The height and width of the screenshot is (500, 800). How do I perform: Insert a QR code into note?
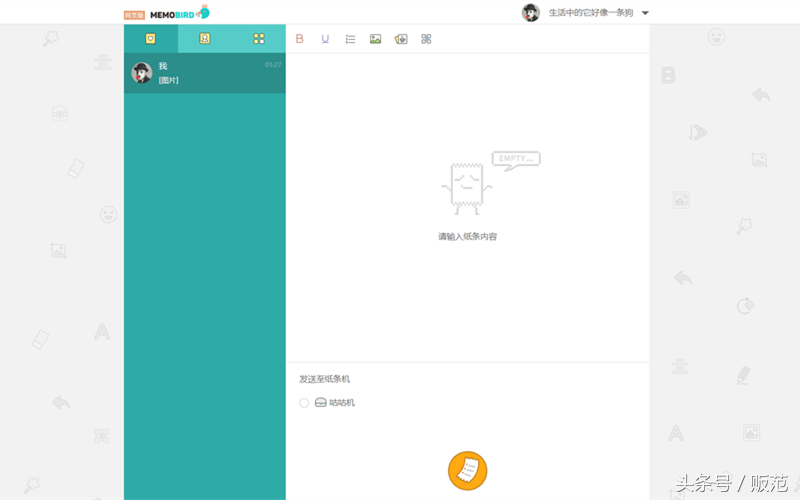(x=426, y=39)
